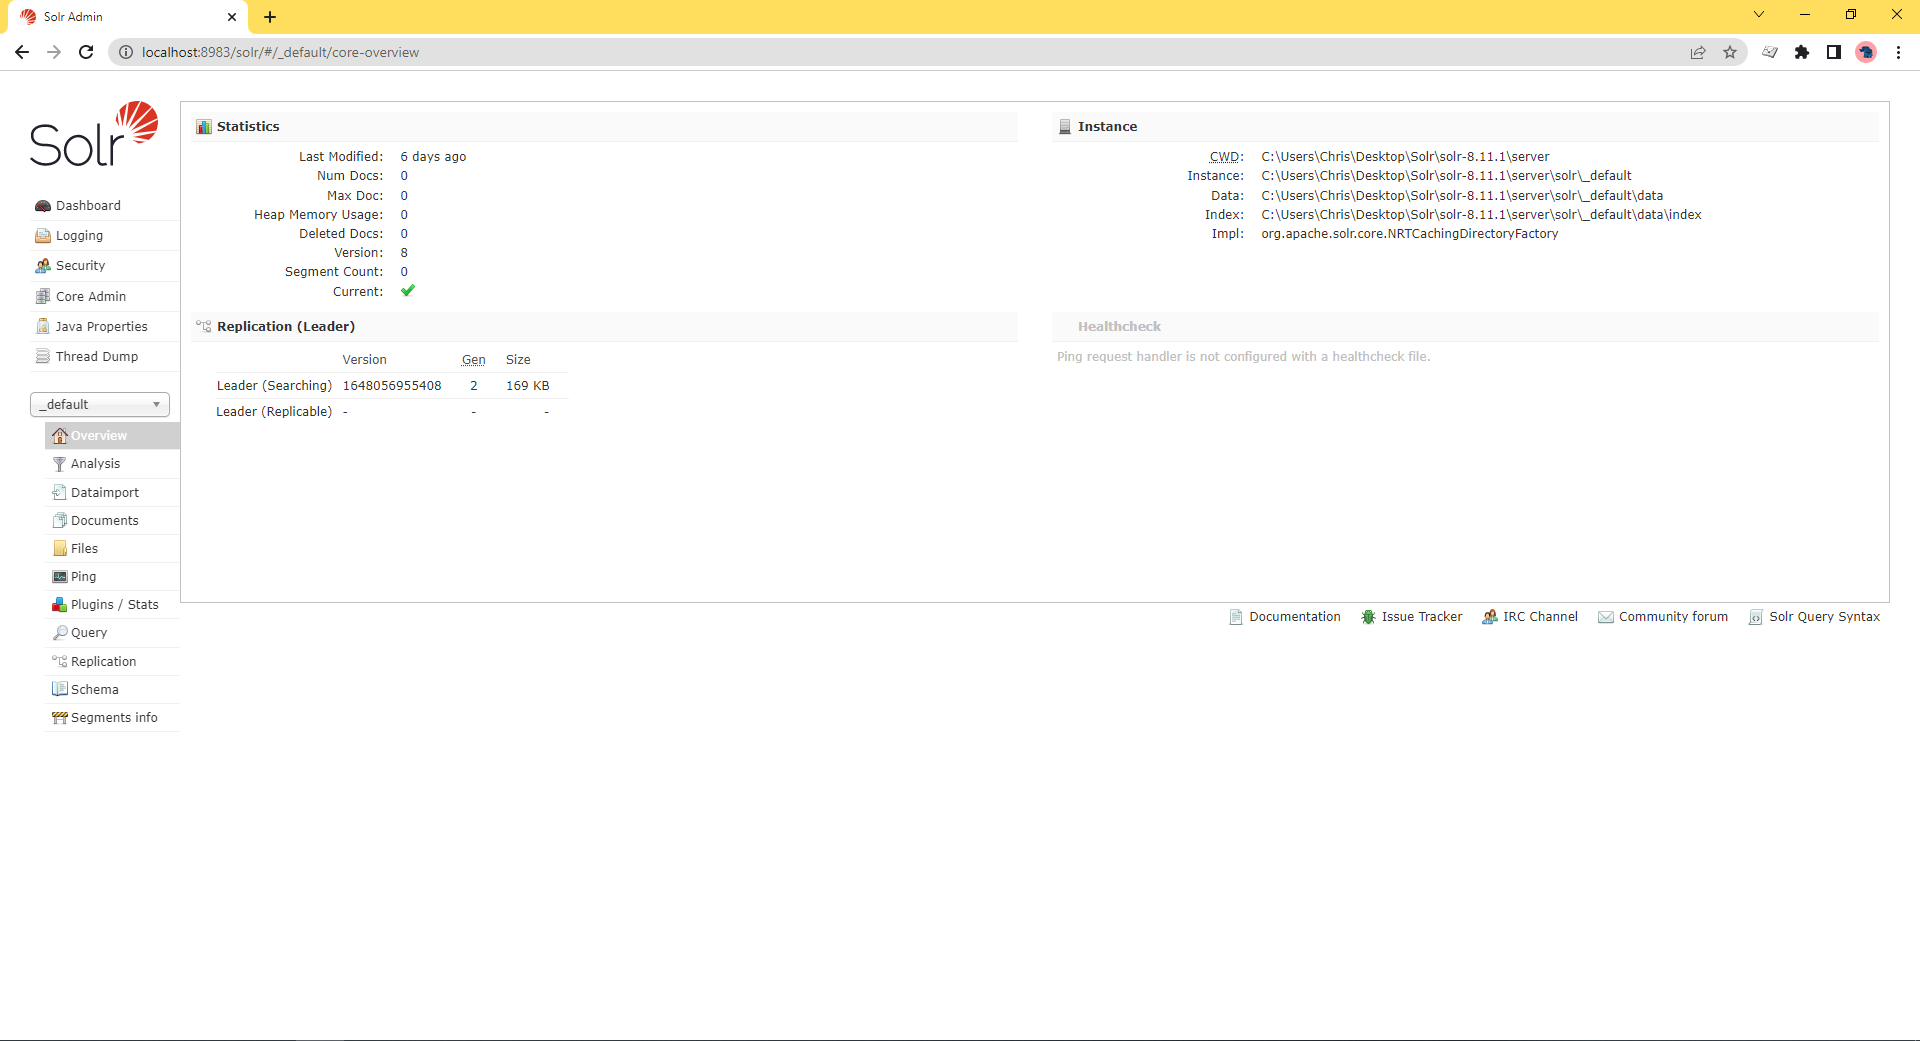Open the Chrome three-dot menu
The image size is (1920, 1041).
[1898, 52]
